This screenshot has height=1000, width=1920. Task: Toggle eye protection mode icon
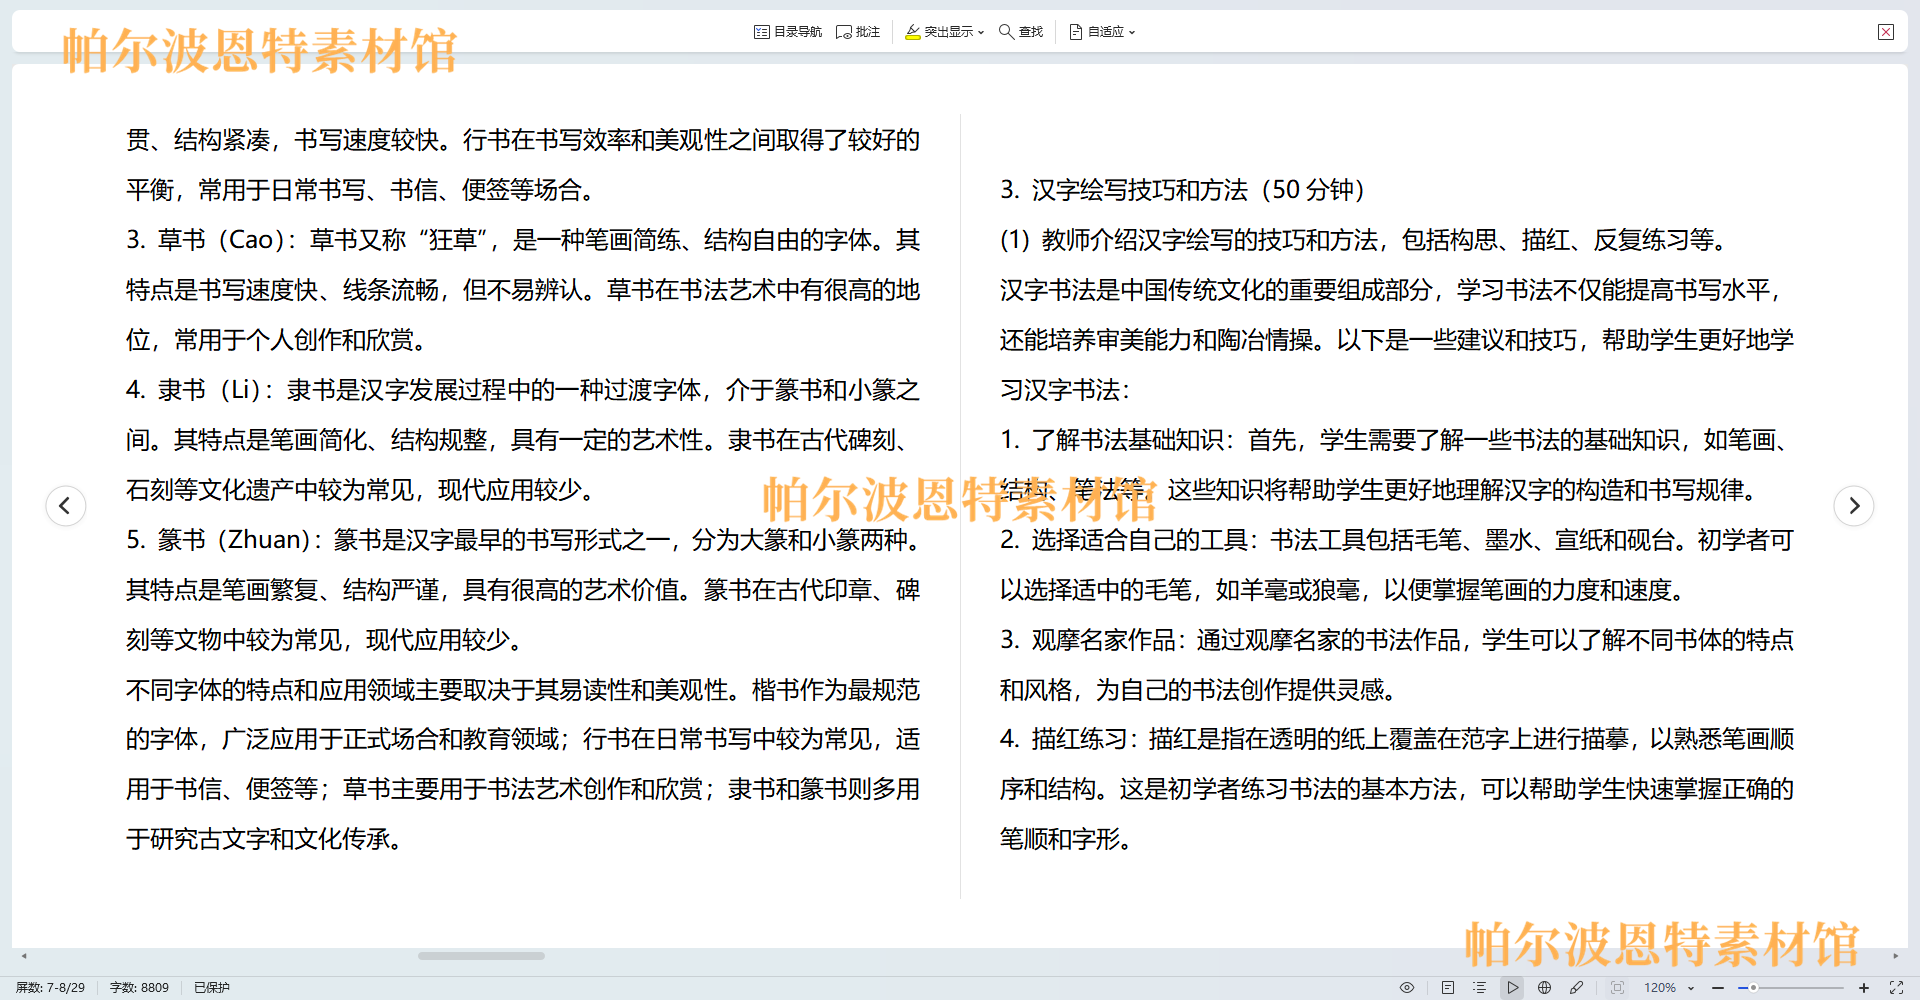click(1407, 987)
